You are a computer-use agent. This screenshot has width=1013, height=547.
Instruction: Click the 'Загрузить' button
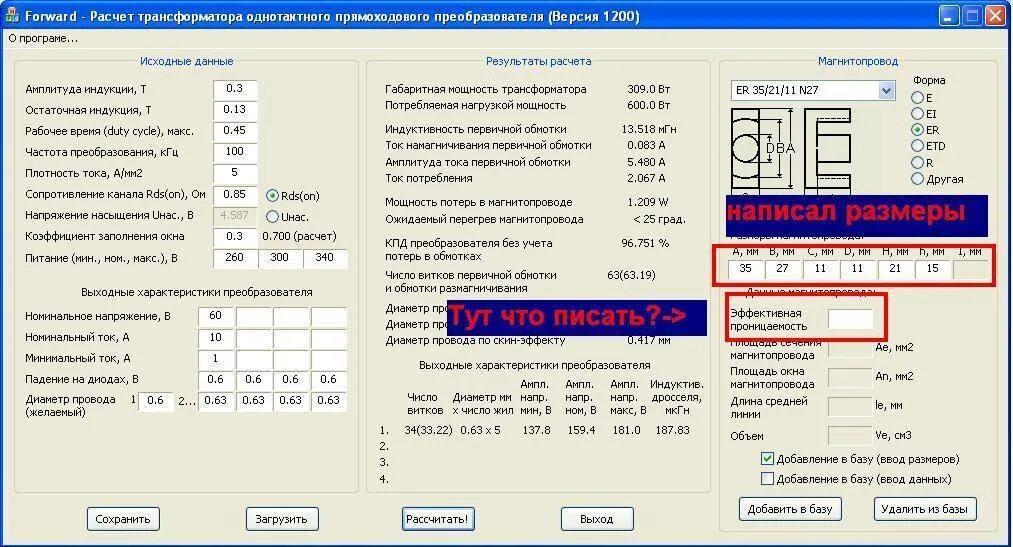click(282, 519)
